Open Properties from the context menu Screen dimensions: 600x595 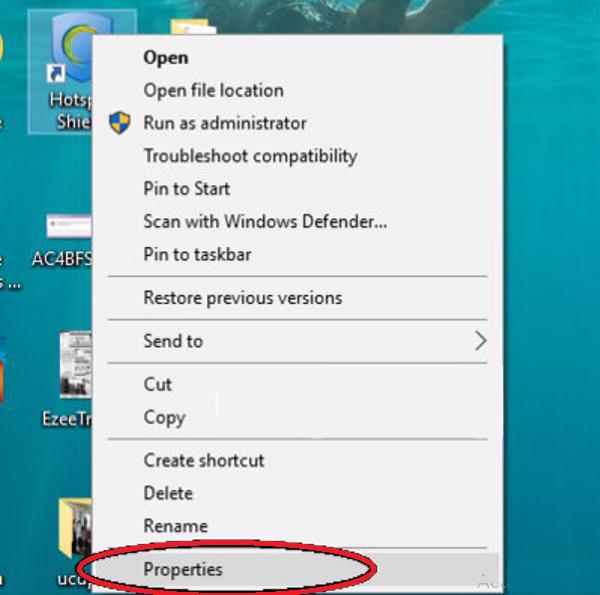183,569
